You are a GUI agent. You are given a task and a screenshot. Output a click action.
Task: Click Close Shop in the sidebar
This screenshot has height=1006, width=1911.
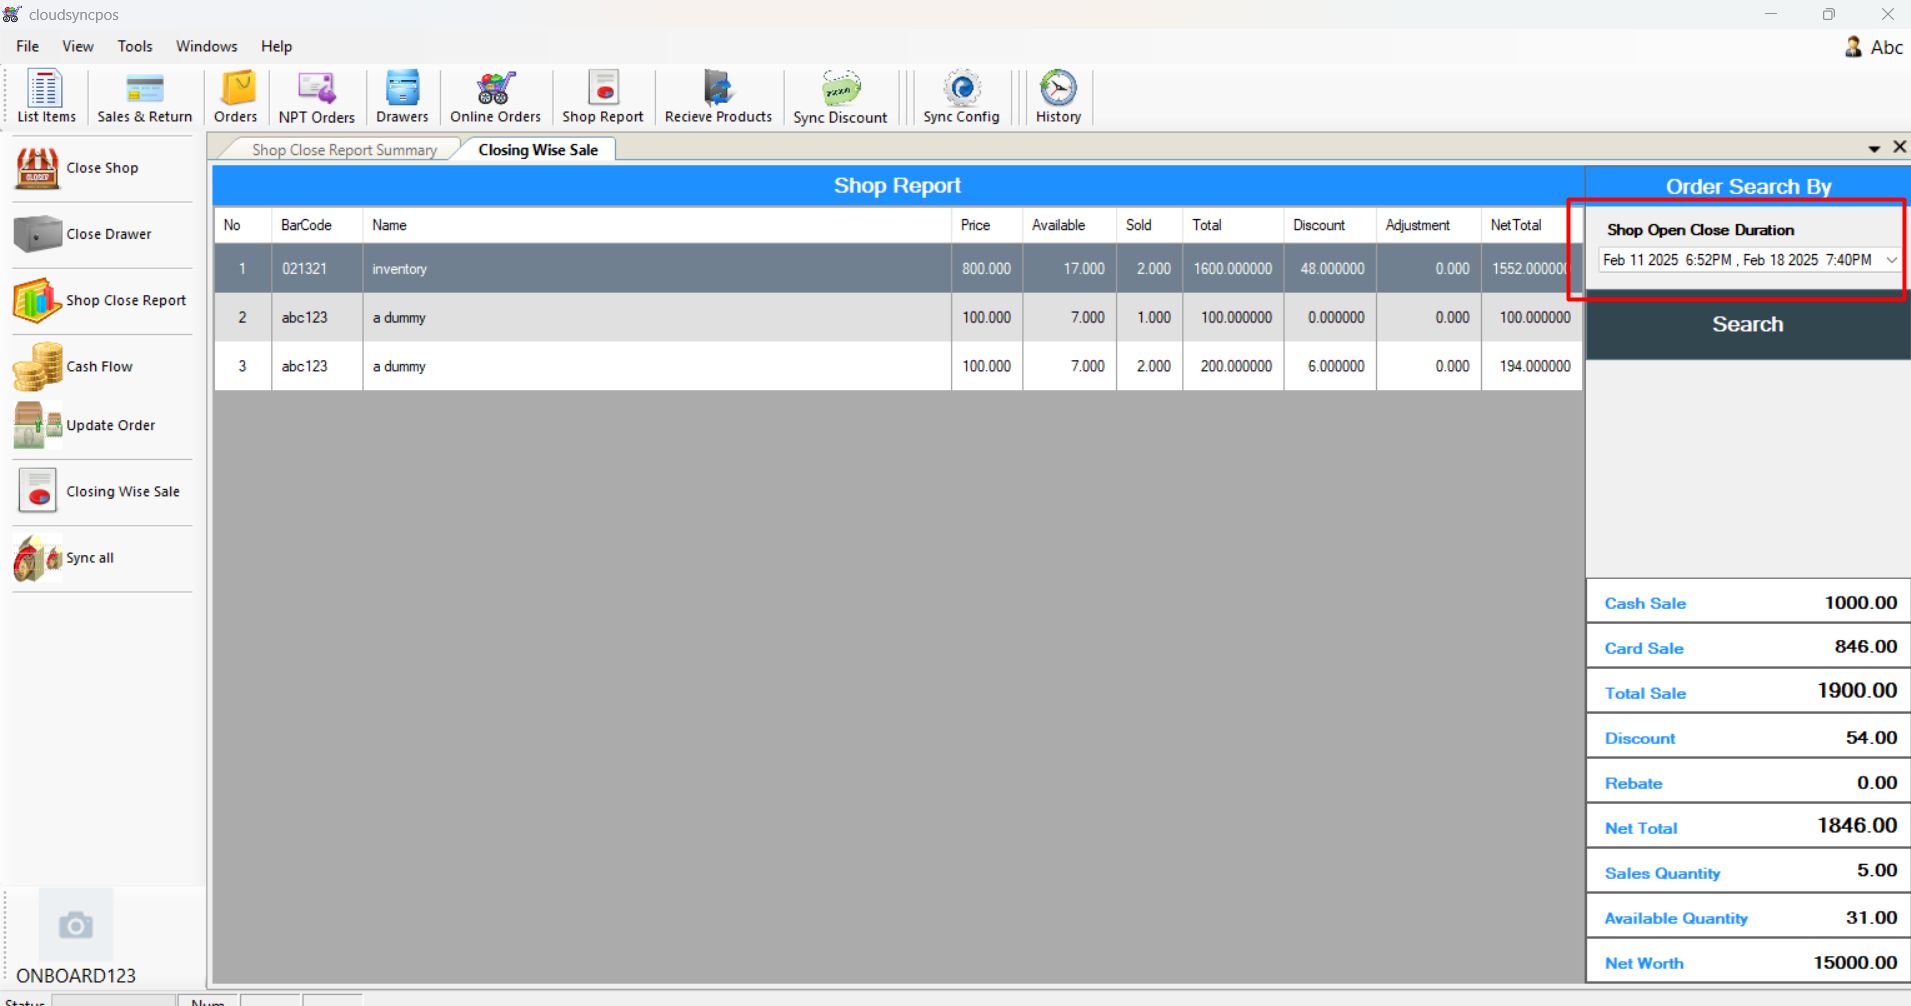pos(101,168)
